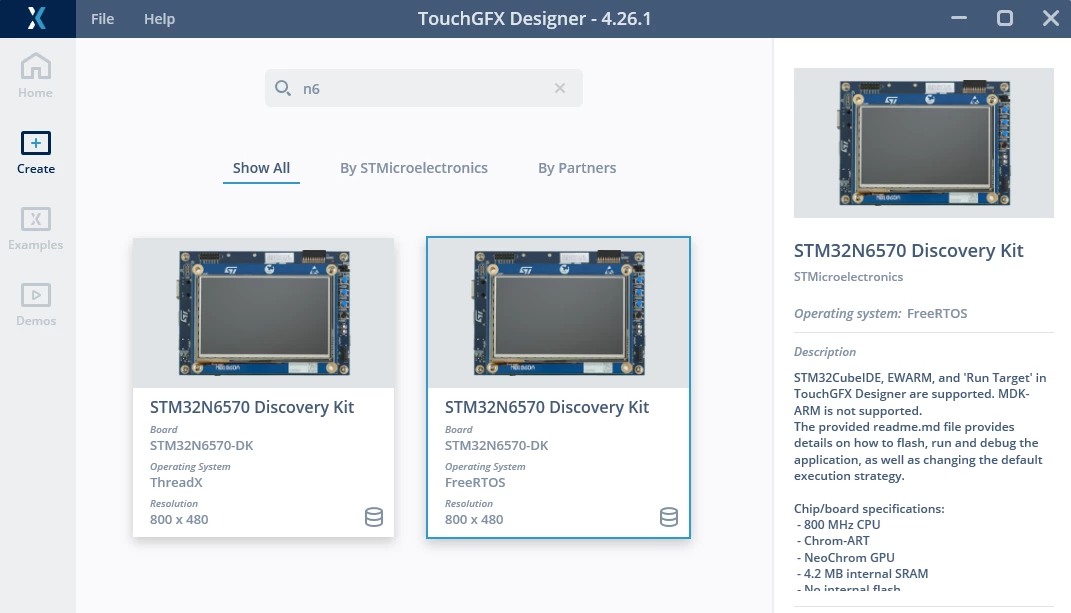The width and height of the screenshot is (1071, 613).
Task: Open the Examples sidebar section
Action: [36, 229]
